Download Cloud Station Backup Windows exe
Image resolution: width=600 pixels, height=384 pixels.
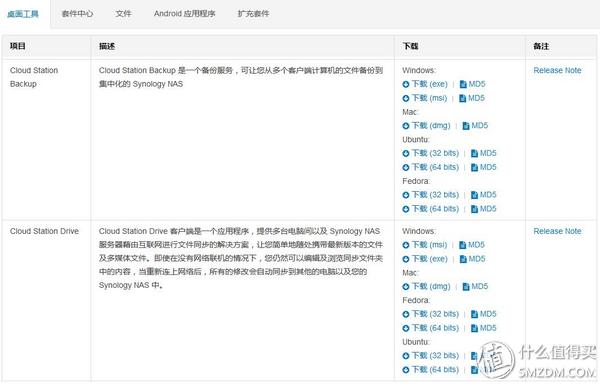[425, 84]
